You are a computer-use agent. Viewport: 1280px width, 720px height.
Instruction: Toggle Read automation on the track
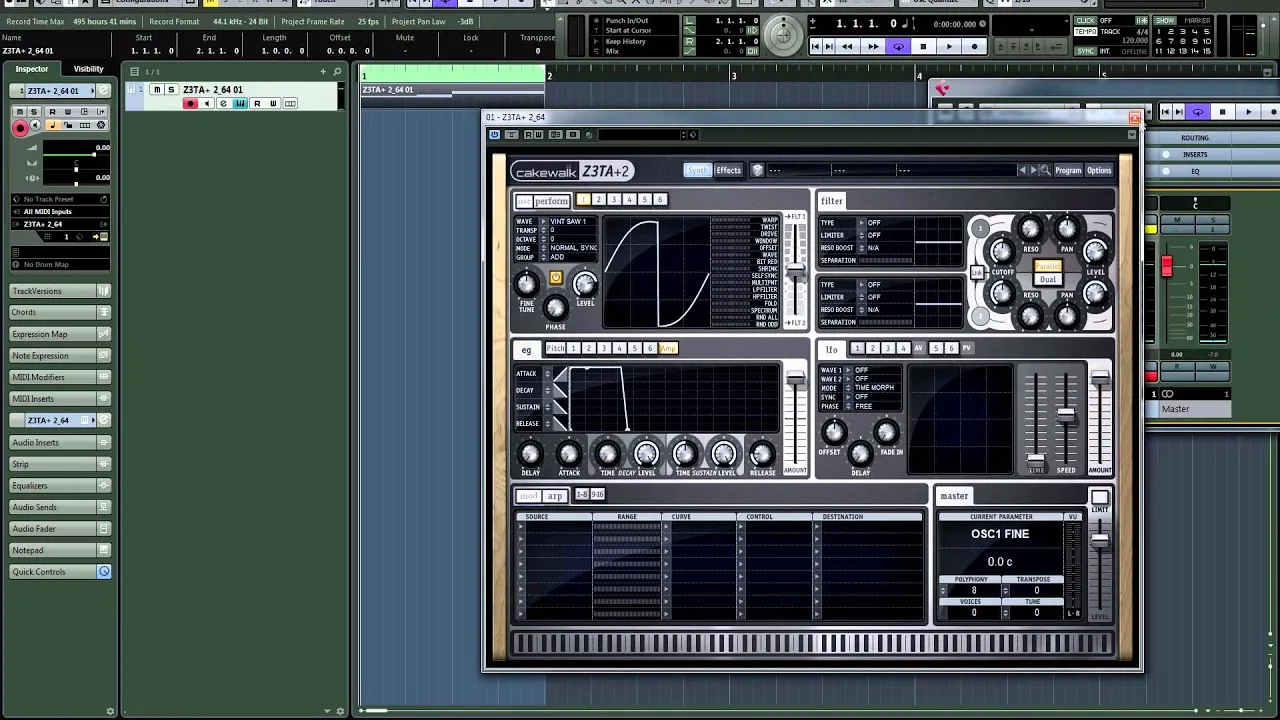coord(257,104)
